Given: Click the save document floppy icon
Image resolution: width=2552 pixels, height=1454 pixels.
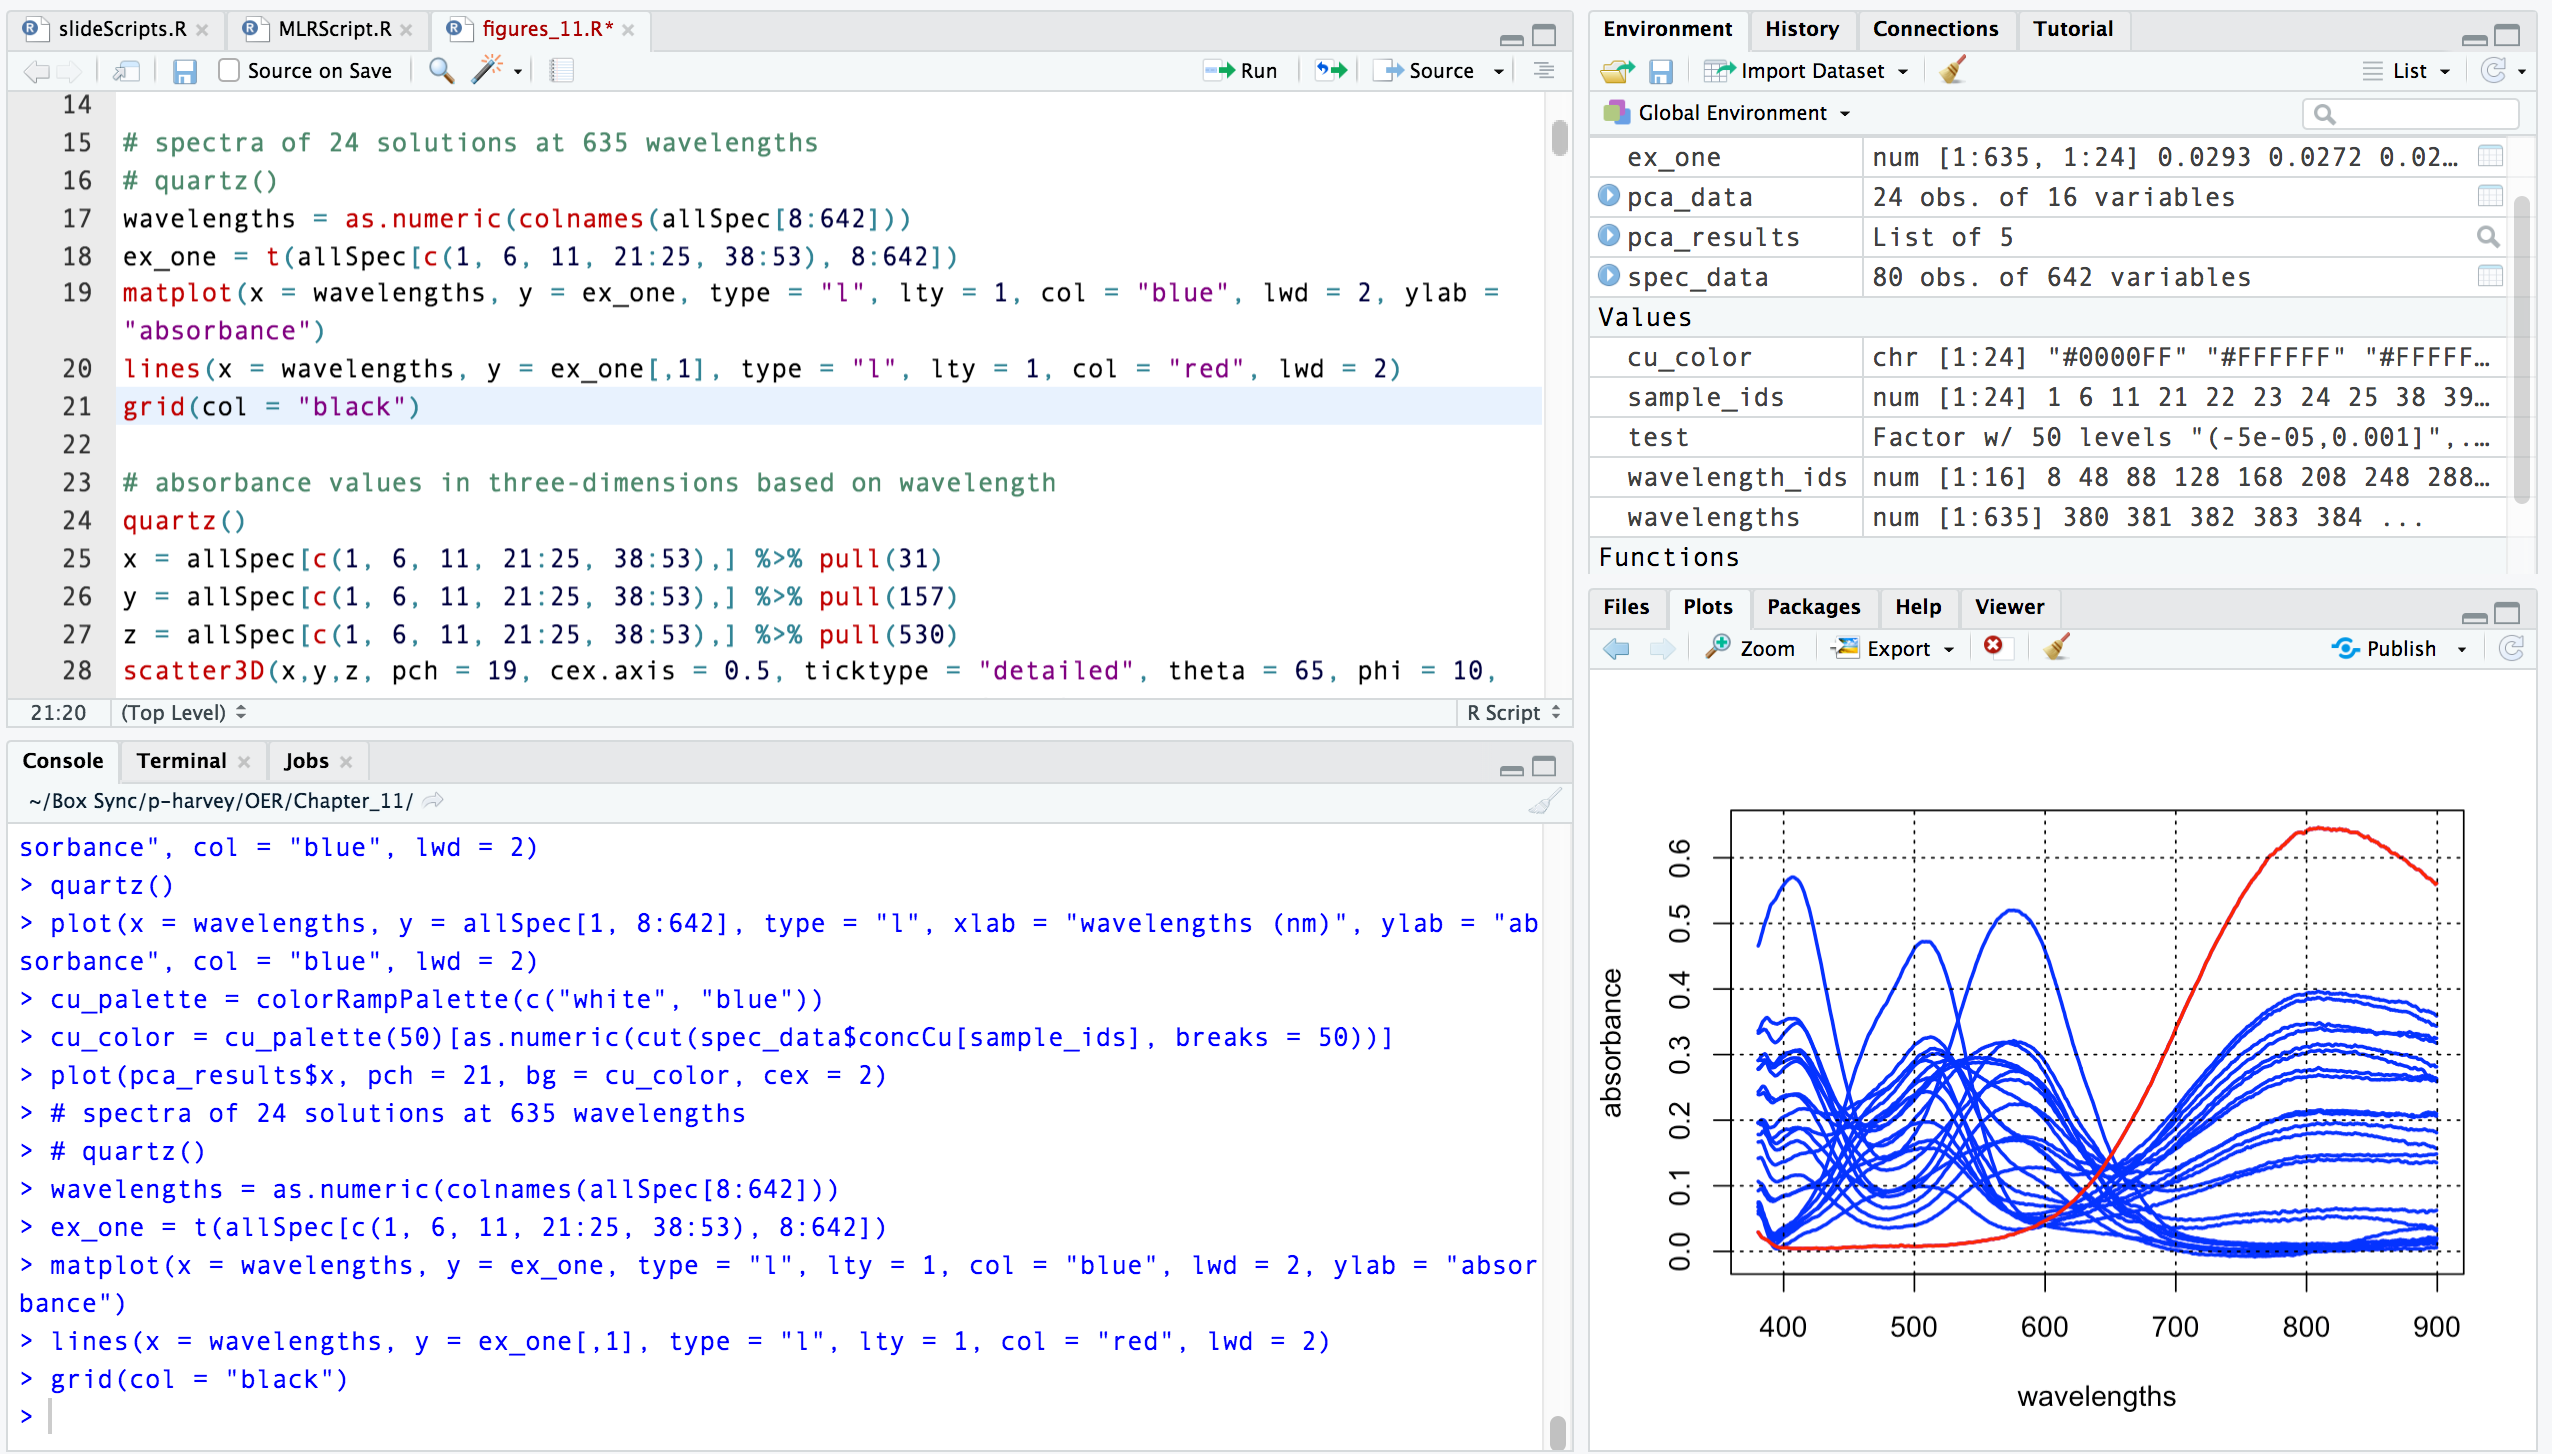Looking at the screenshot, I should pyautogui.click(x=184, y=71).
